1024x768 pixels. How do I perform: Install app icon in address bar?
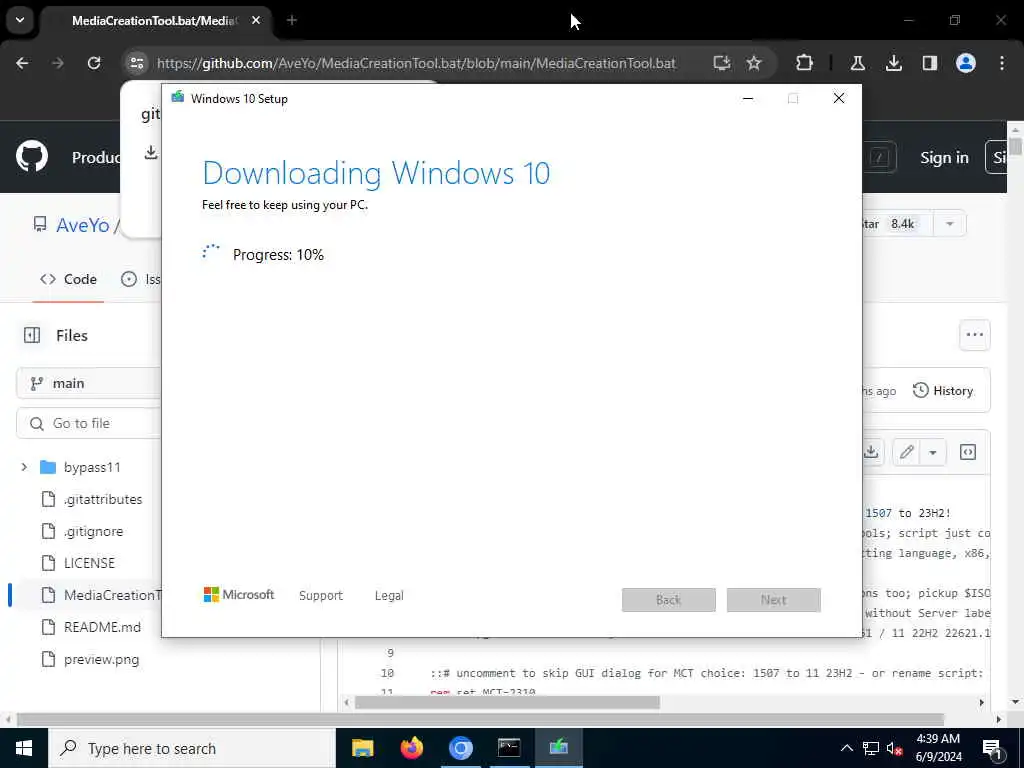(x=722, y=63)
